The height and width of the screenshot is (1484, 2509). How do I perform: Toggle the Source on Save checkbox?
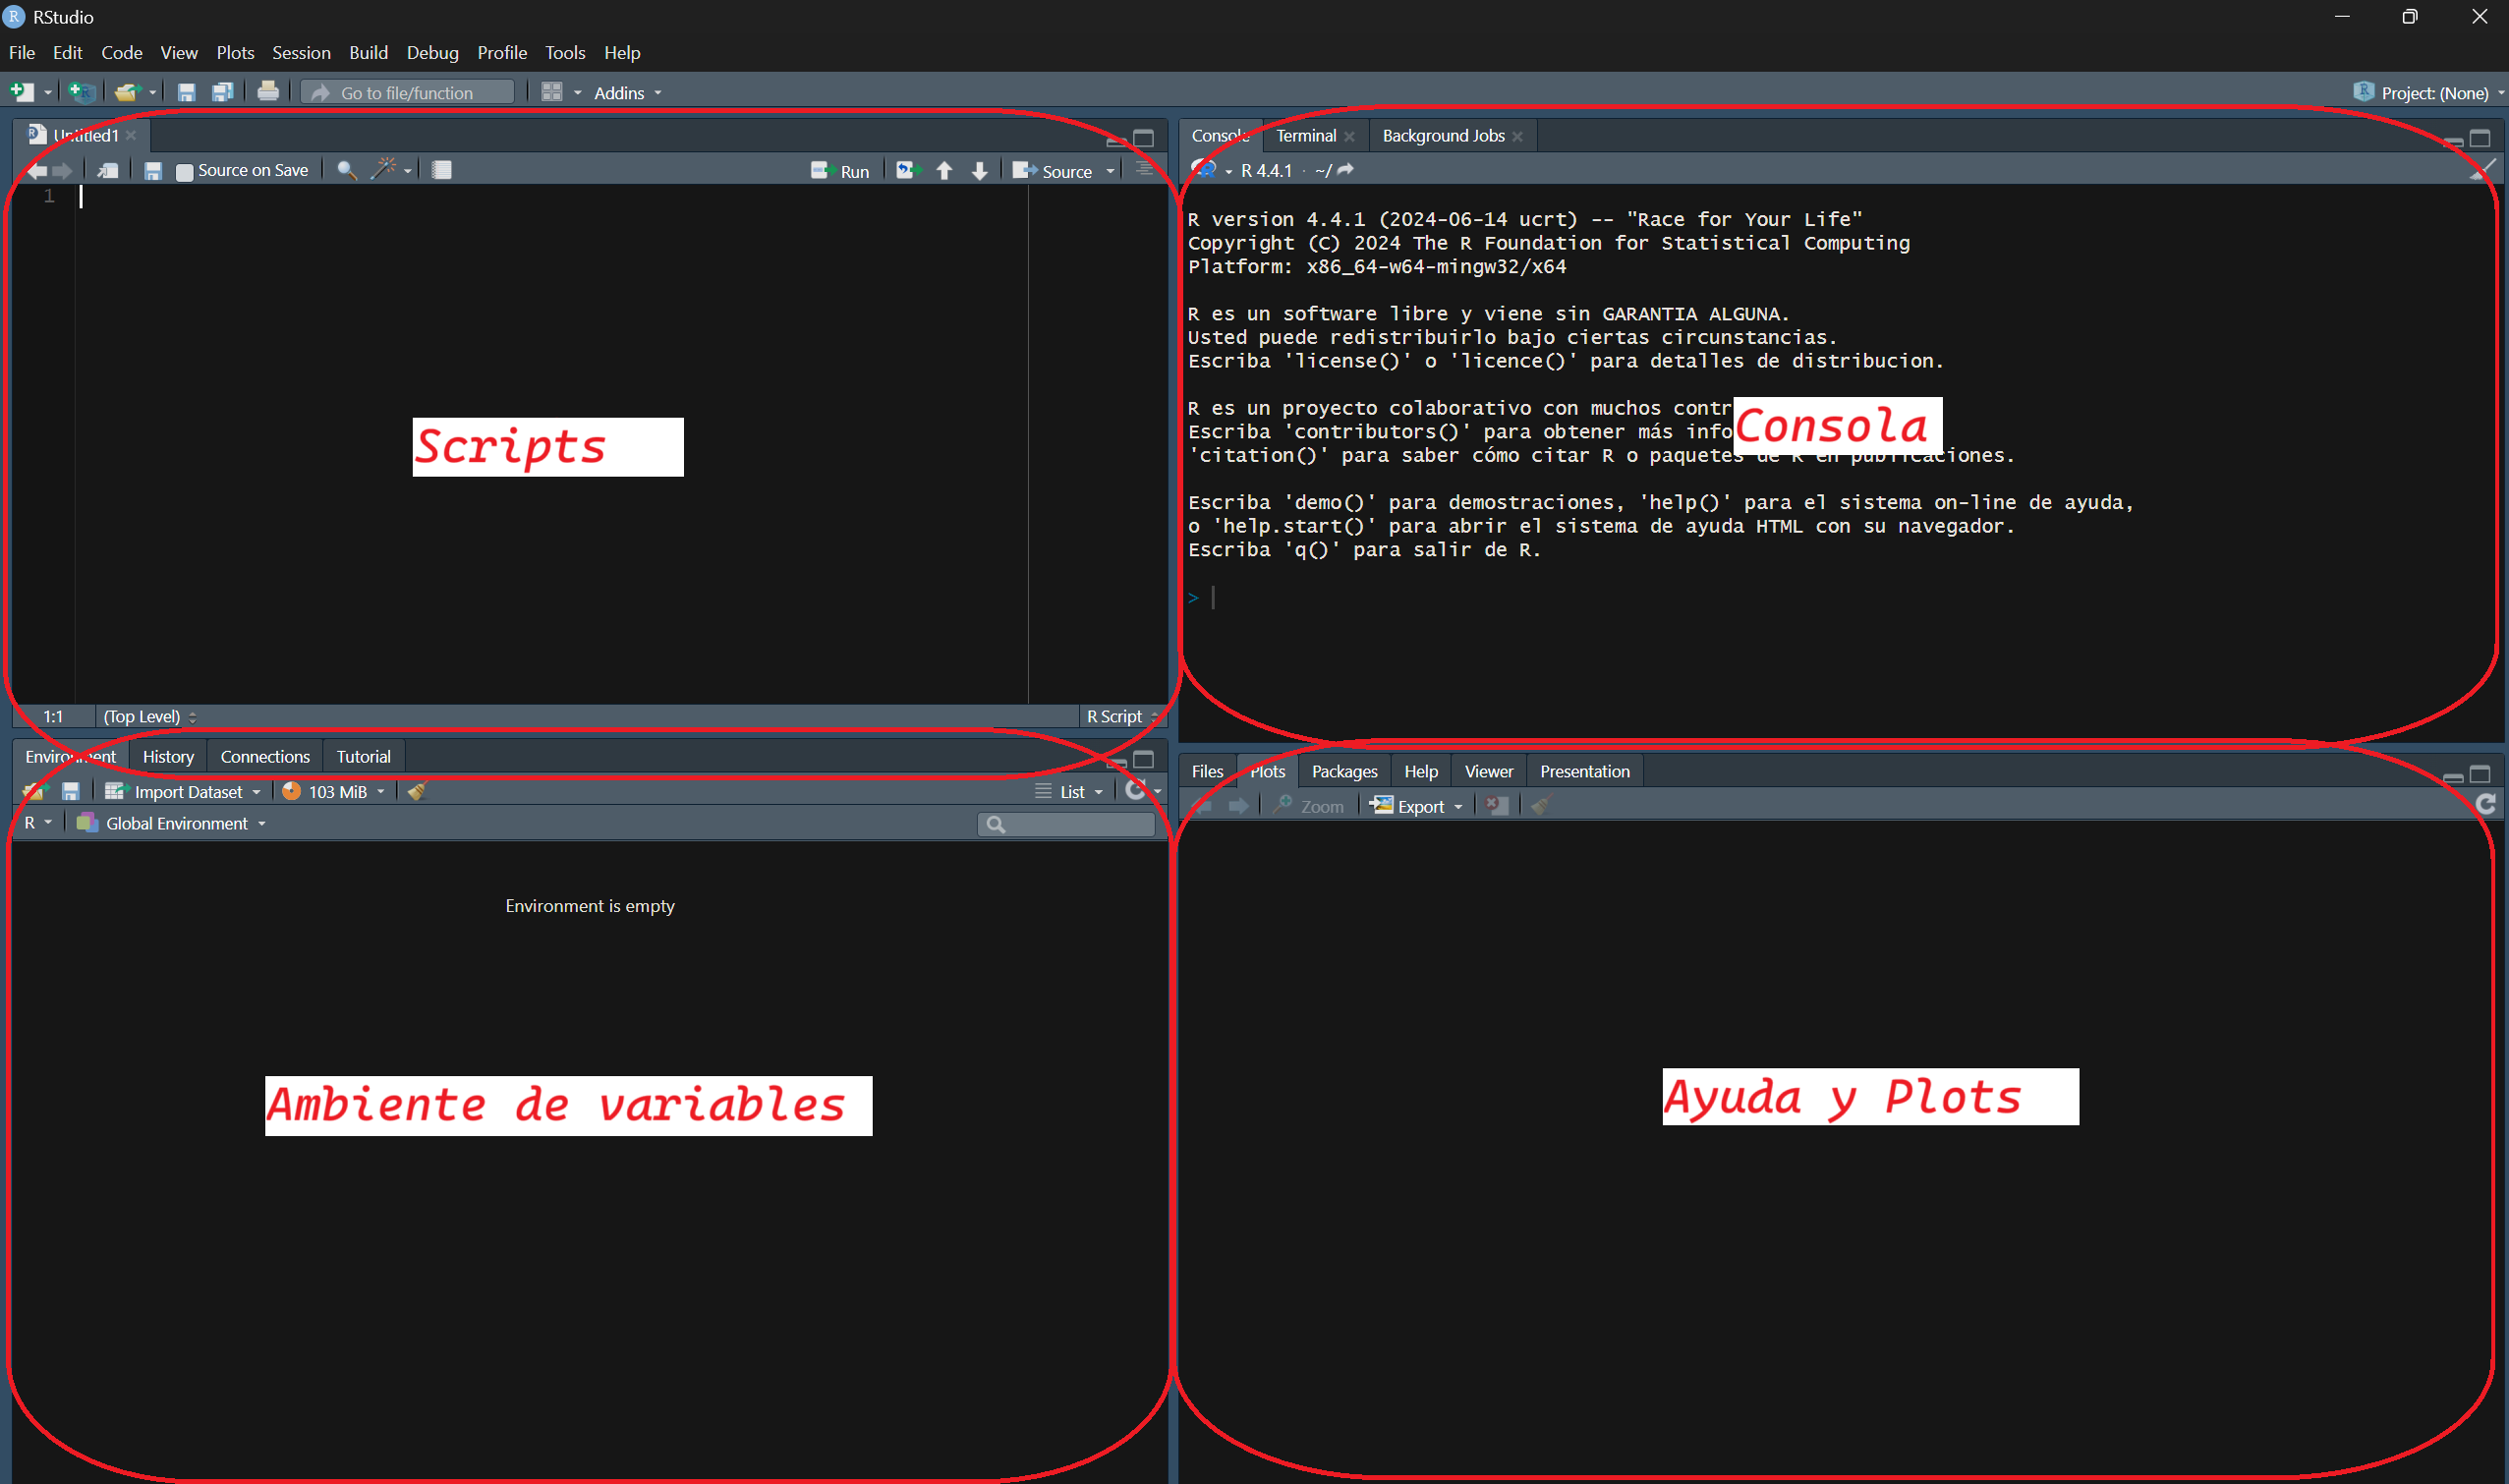click(184, 172)
